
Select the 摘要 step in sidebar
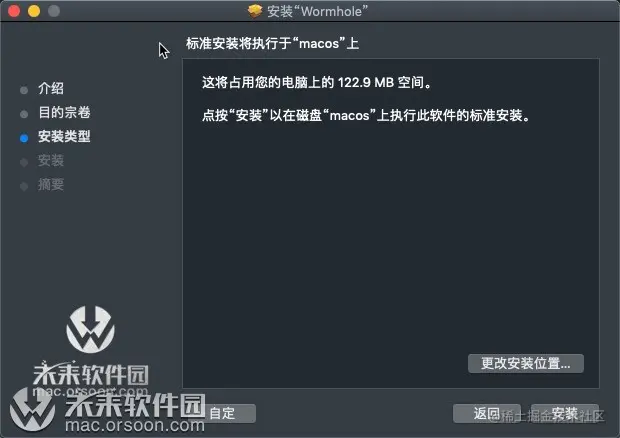pos(51,185)
